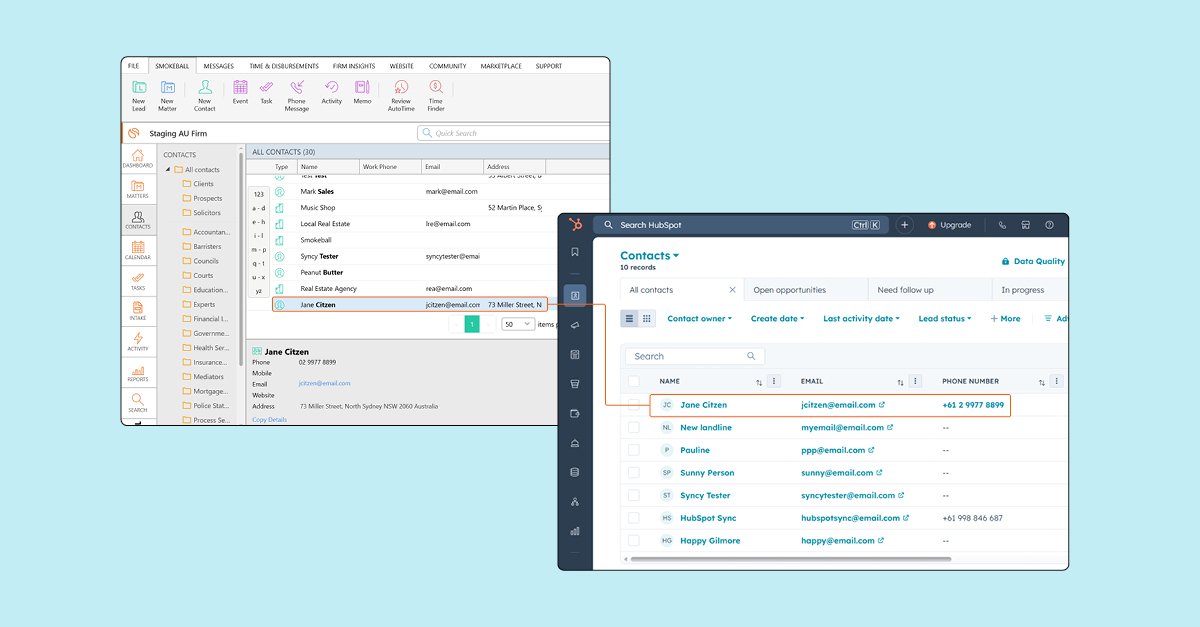Open NAME column options menu
1200x627 pixels.
[774, 381]
